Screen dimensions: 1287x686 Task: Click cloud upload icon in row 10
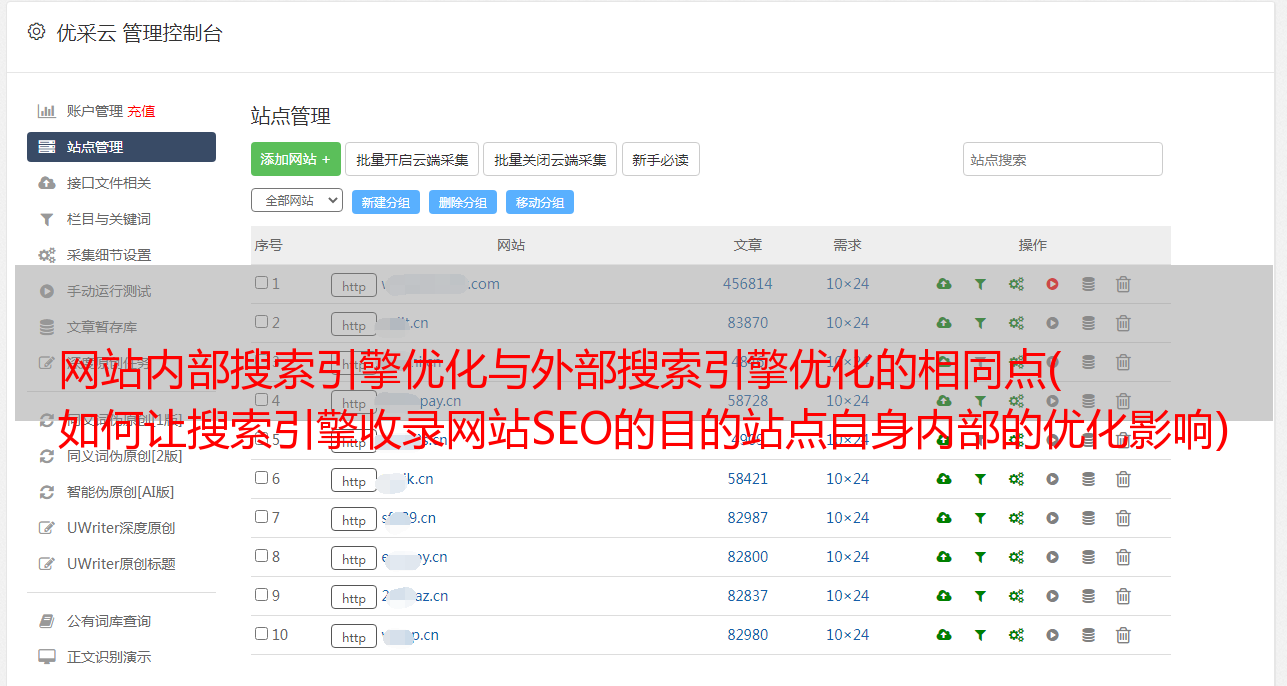[x=944, y=635]
